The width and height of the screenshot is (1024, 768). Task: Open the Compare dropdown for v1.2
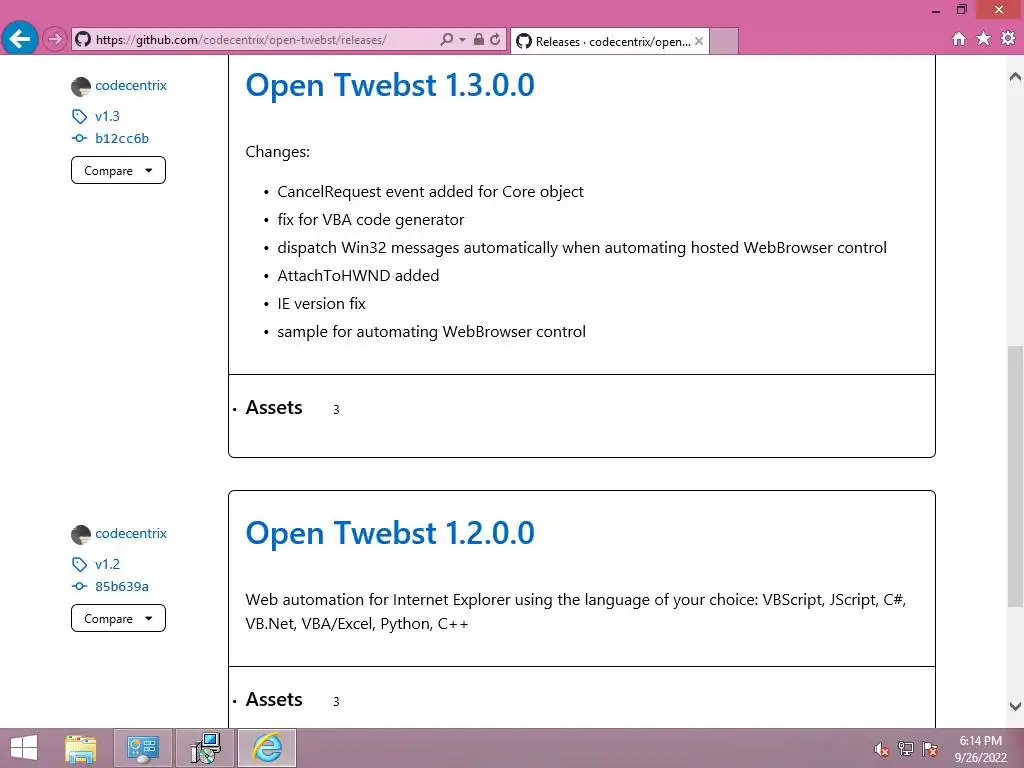pos(118,618)
